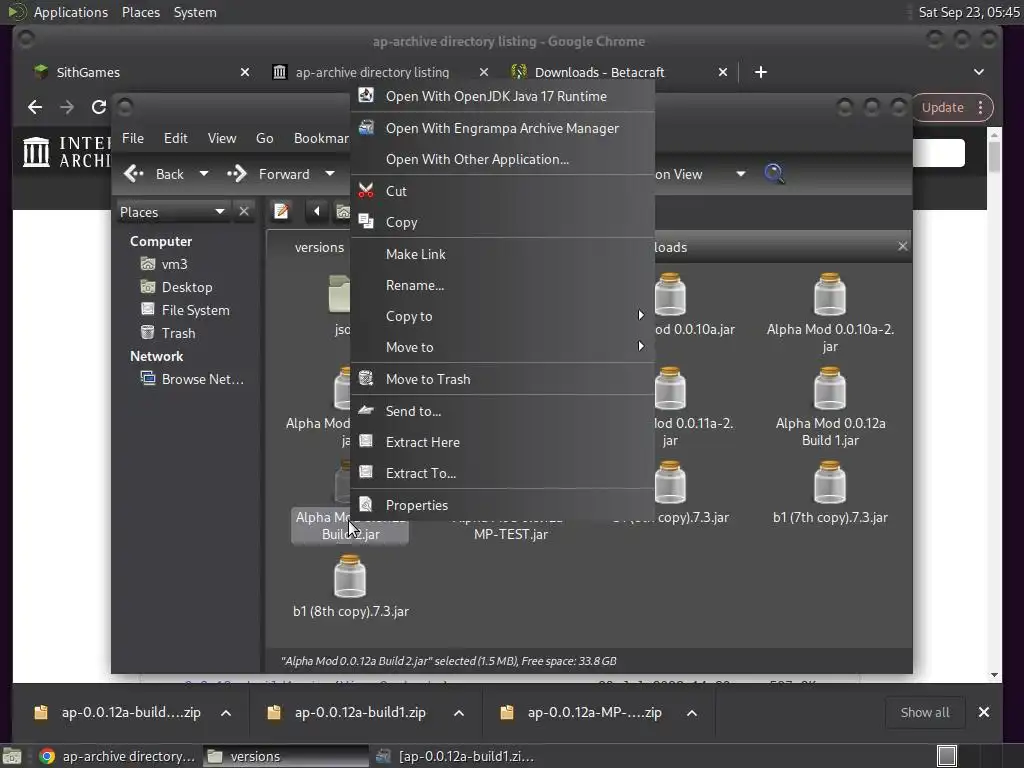Toggle the edit location pencil icon
The width and height of the screenshot is (1024, 768).
[281, 212]
